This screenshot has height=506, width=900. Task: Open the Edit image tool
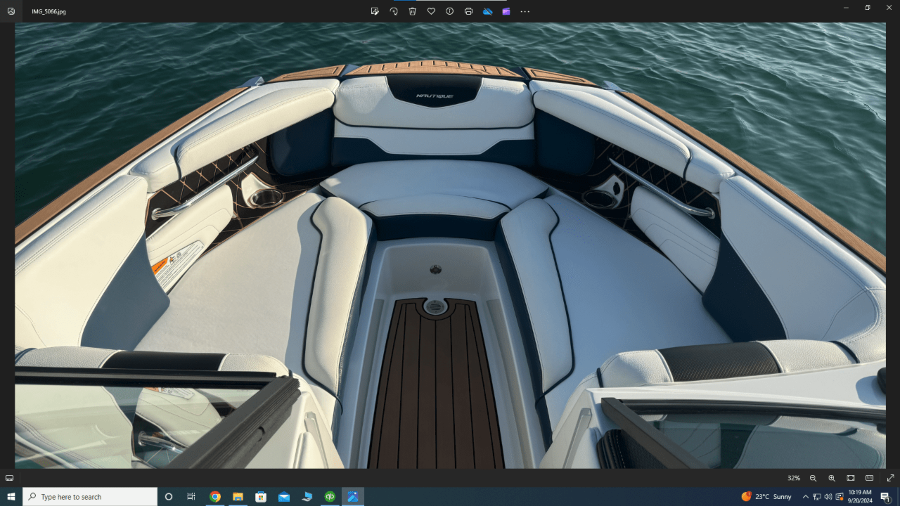[375, 11]
